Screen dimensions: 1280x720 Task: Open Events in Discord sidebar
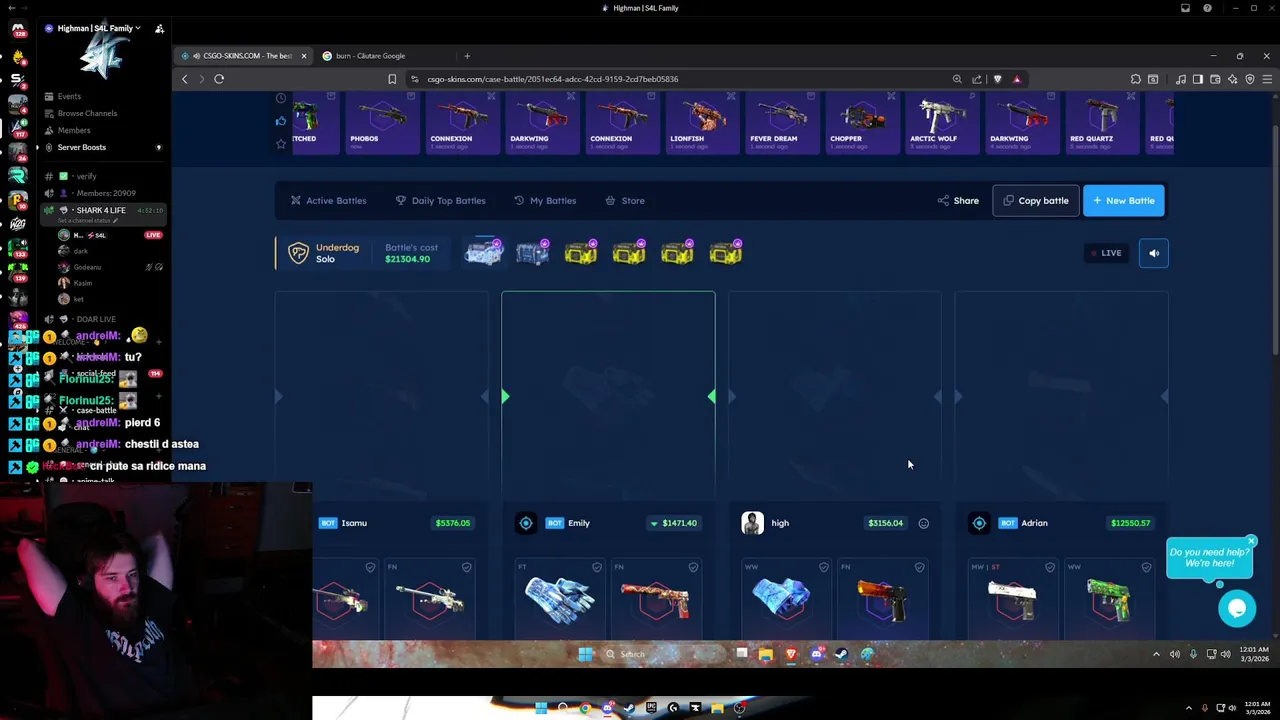click(x=69, y=96)
